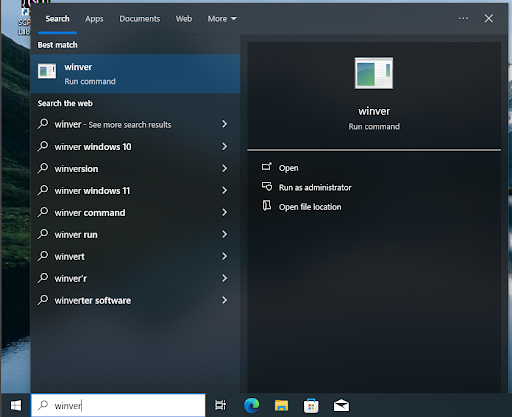Screen dimensions: 512x417
Task: Open Microsoft Store from the taskbar
Action: [x=311, y=406]
